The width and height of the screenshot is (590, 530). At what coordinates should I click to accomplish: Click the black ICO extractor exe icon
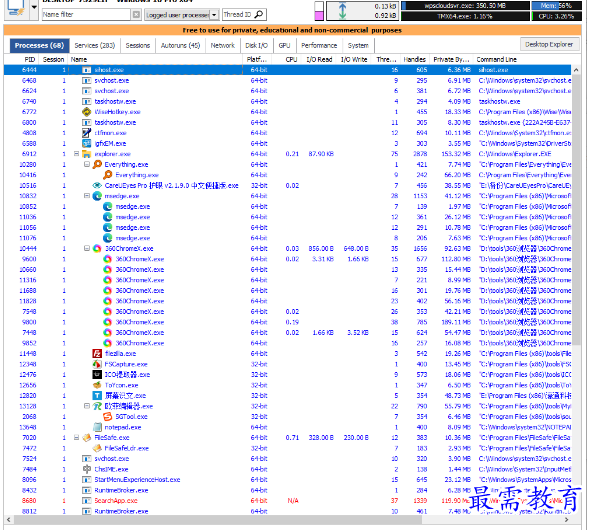pos(97,375)
